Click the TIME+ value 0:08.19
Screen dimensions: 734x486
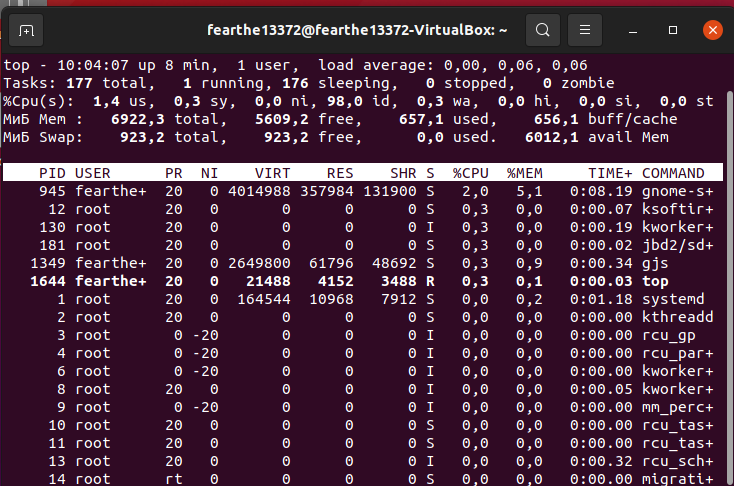pyautogui.click(x=601, y=191)
